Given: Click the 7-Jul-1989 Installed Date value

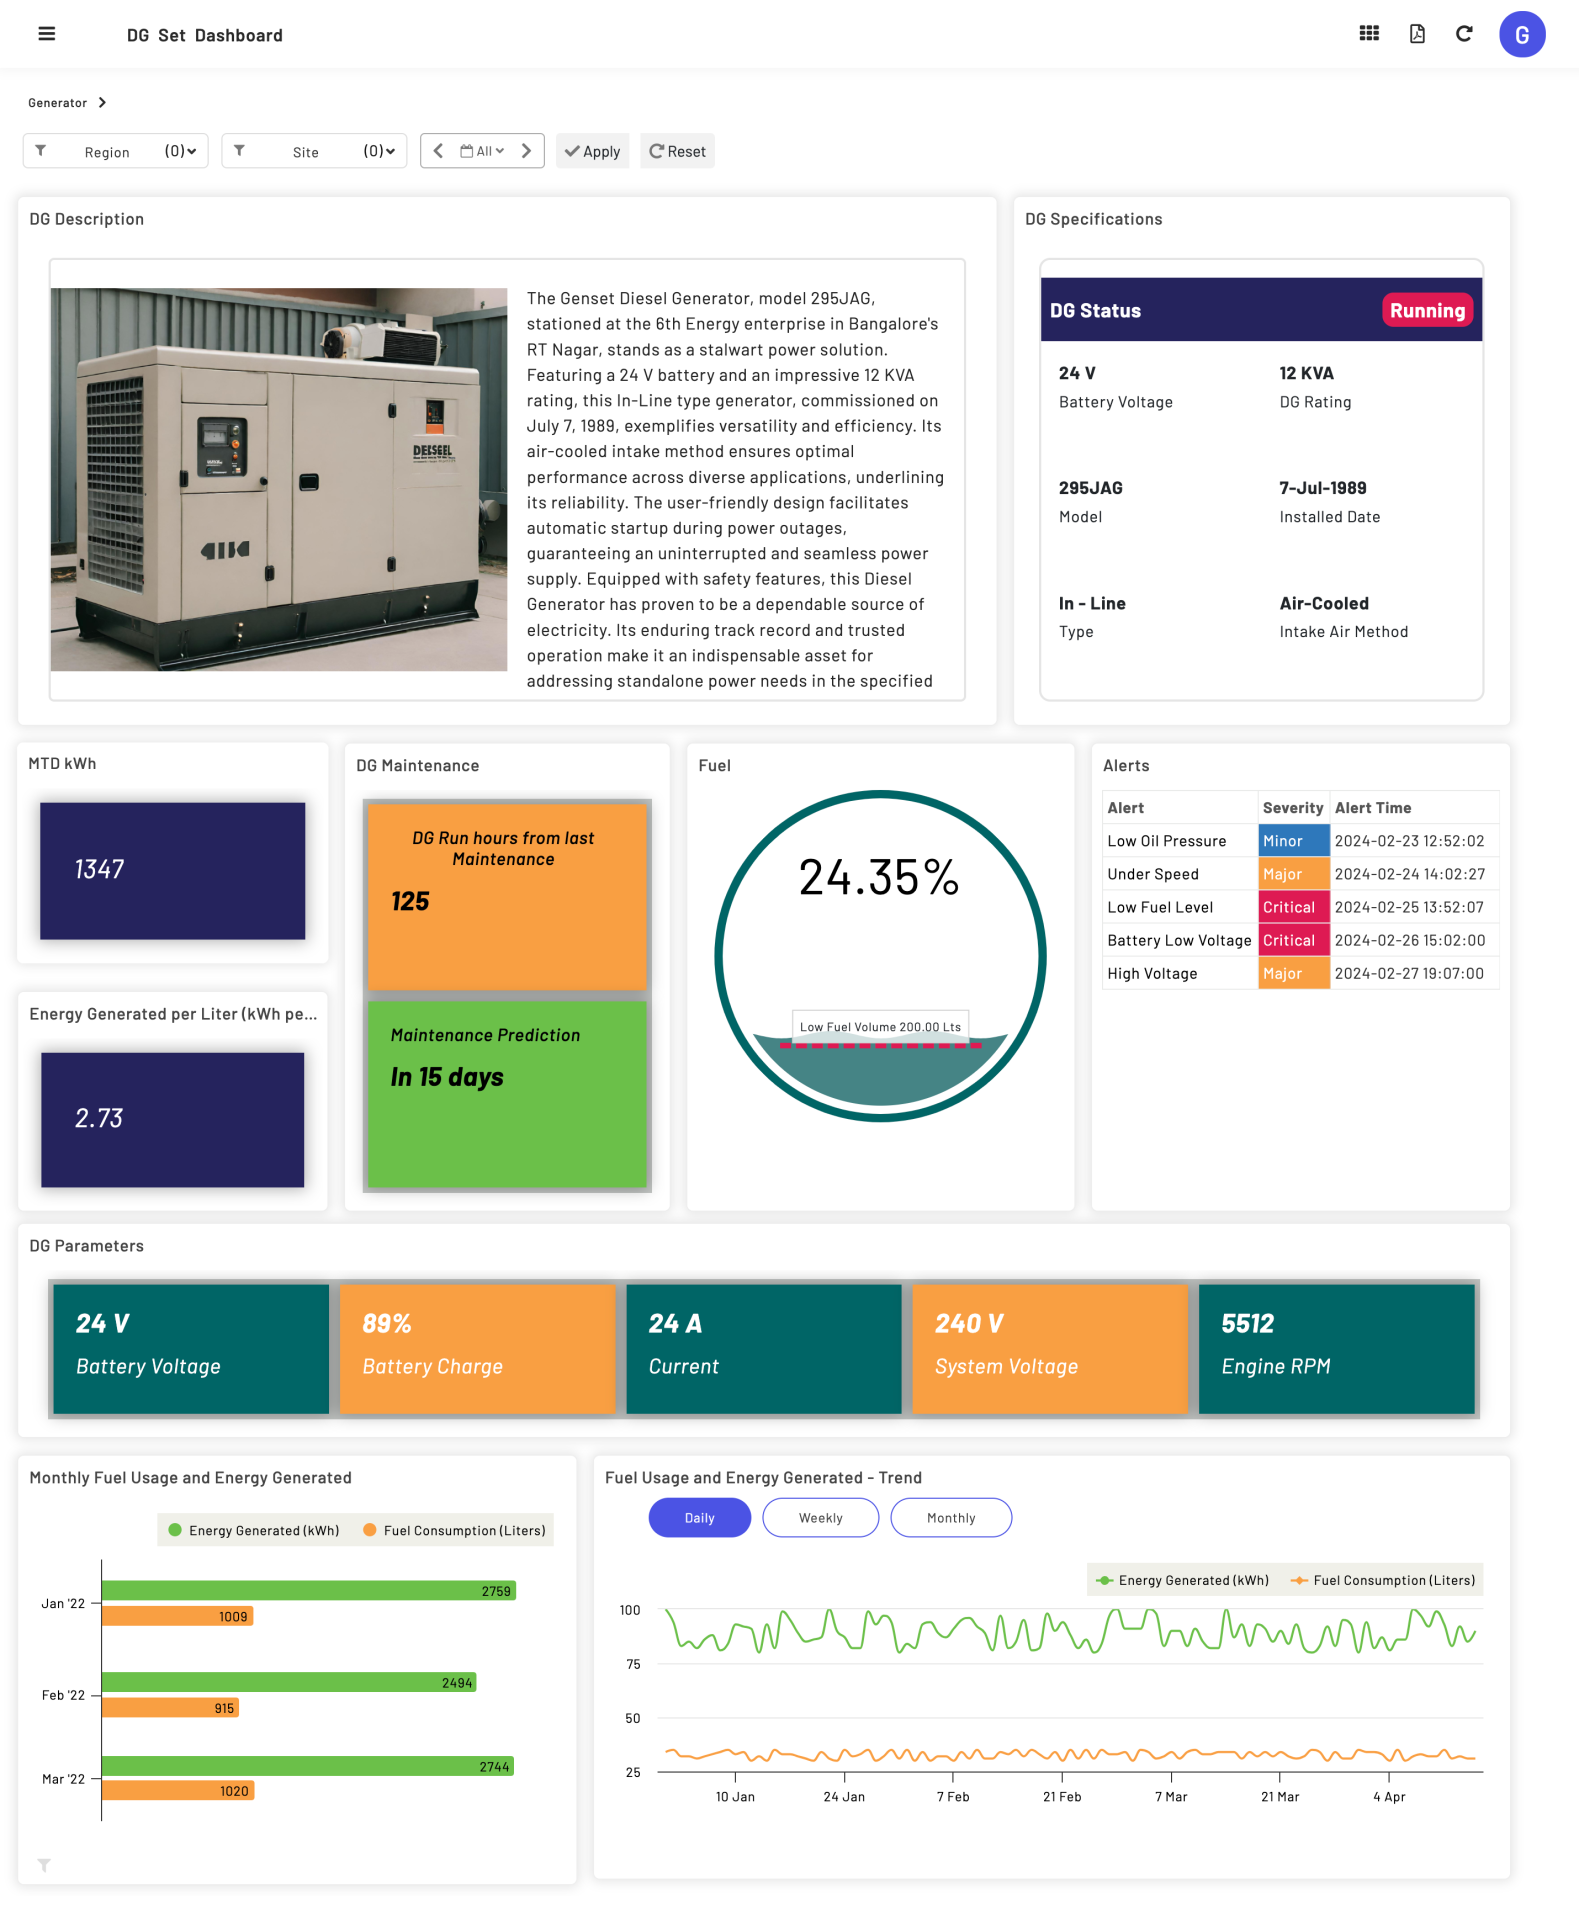Looking at the screenshot, I should tap(1322, 488).
